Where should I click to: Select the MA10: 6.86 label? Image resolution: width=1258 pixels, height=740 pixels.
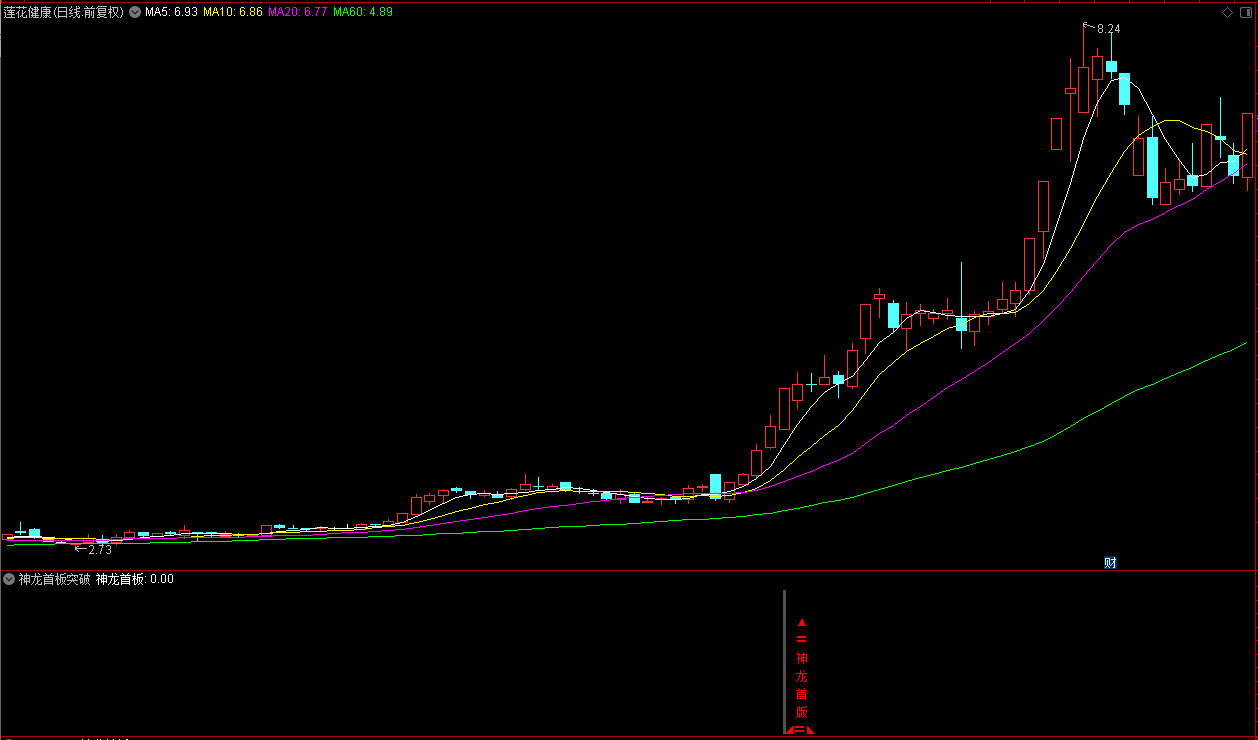coord(233,13)
